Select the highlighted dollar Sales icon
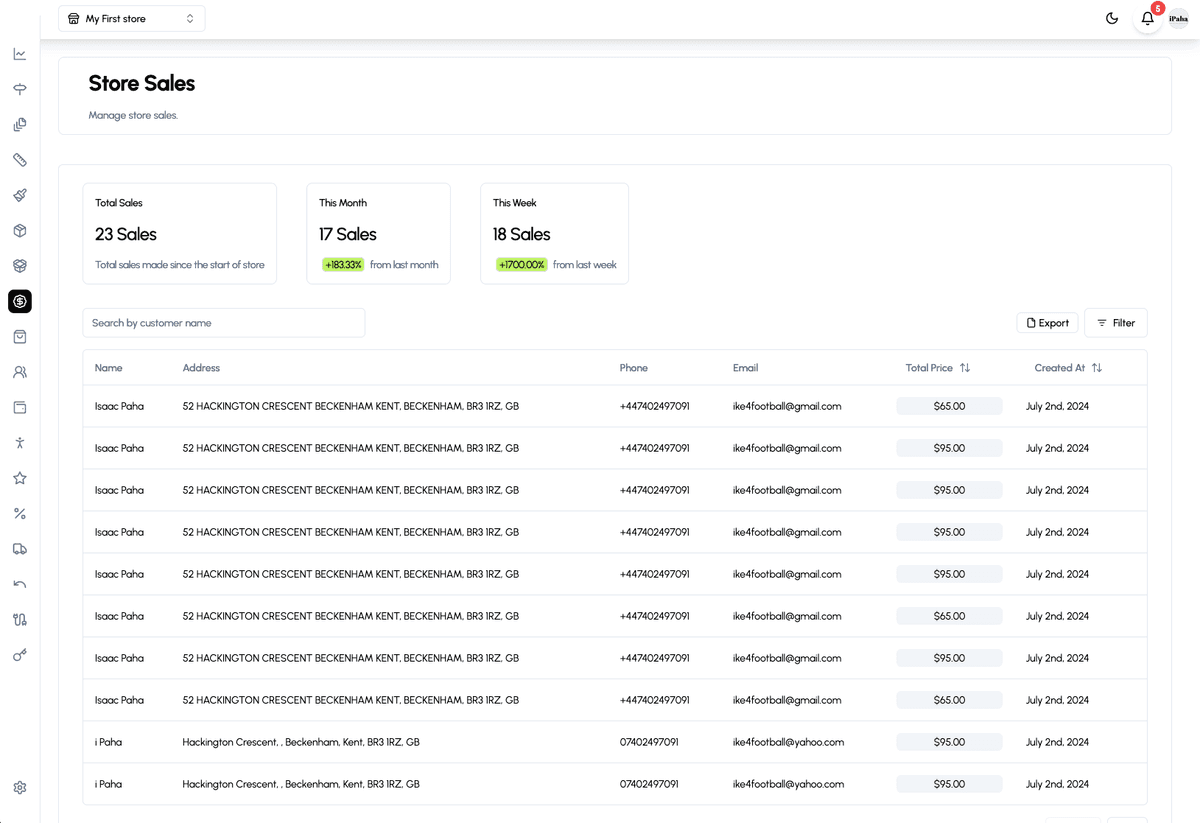Viewport: 1200px width, 823px height. tap(20, 301)
